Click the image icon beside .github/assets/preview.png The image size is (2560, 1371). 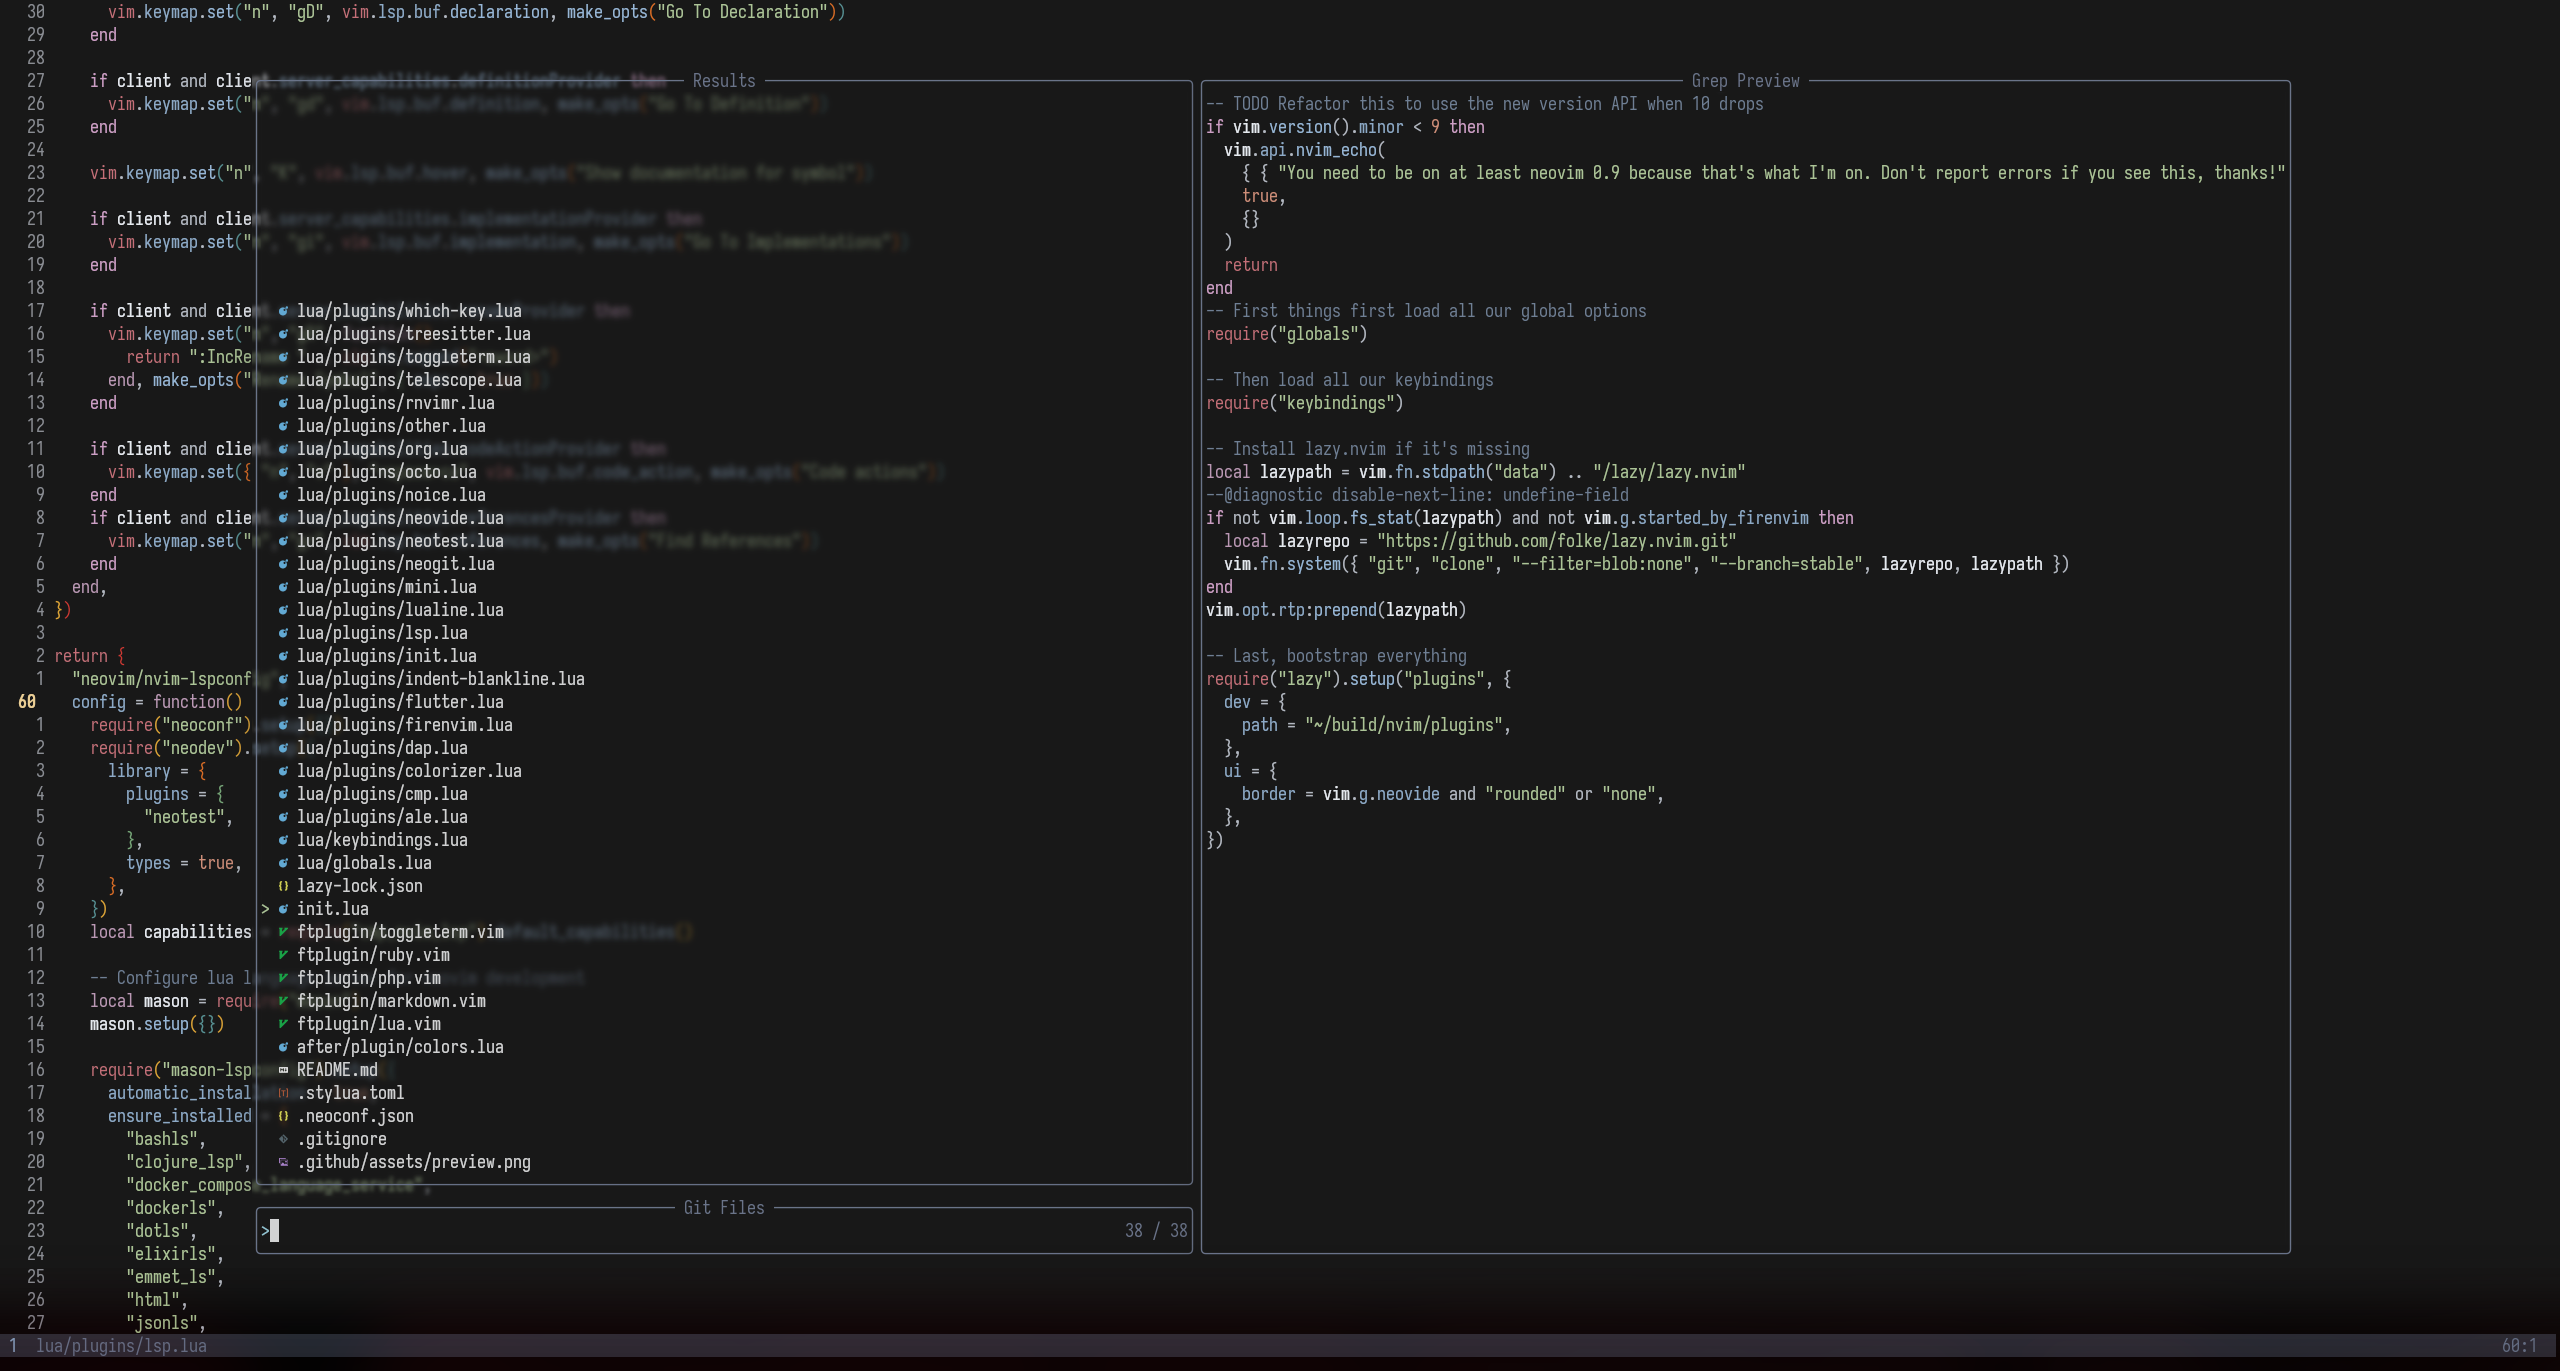coord(283,1162)
